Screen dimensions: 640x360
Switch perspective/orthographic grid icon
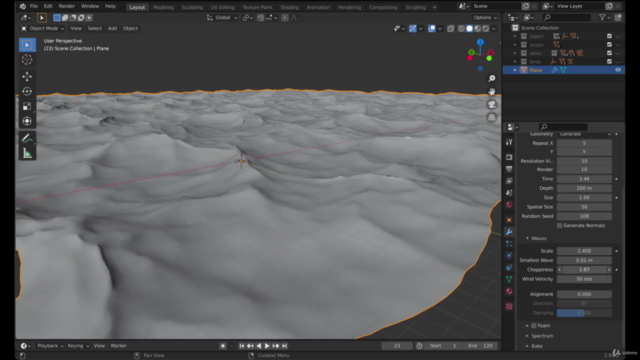(x=492, y=118)
